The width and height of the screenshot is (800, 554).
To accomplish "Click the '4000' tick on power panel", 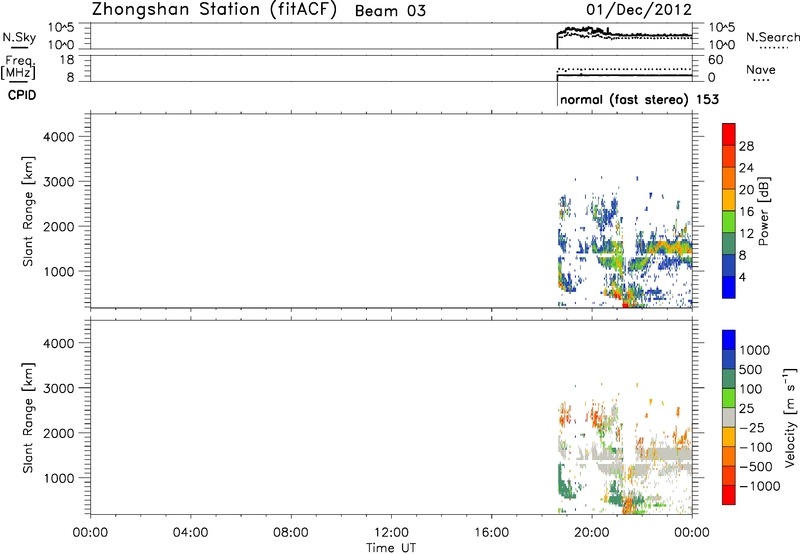I will click(59, 137).
